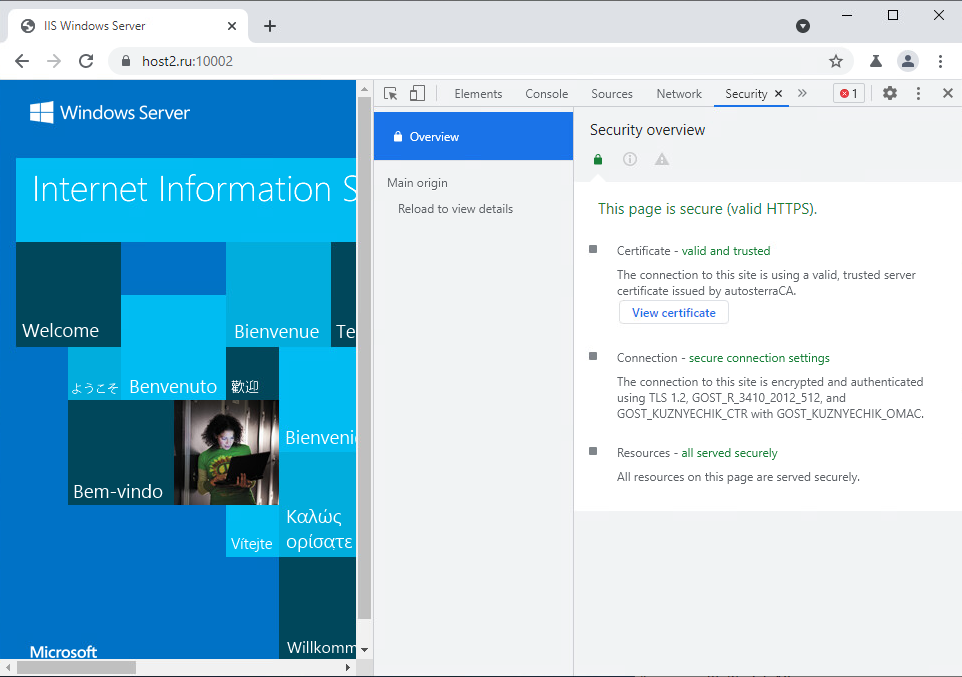This screenshot has width=962, height=677.
Task: Click the green secure lock indicator
Action: click(x=598, y=160)
